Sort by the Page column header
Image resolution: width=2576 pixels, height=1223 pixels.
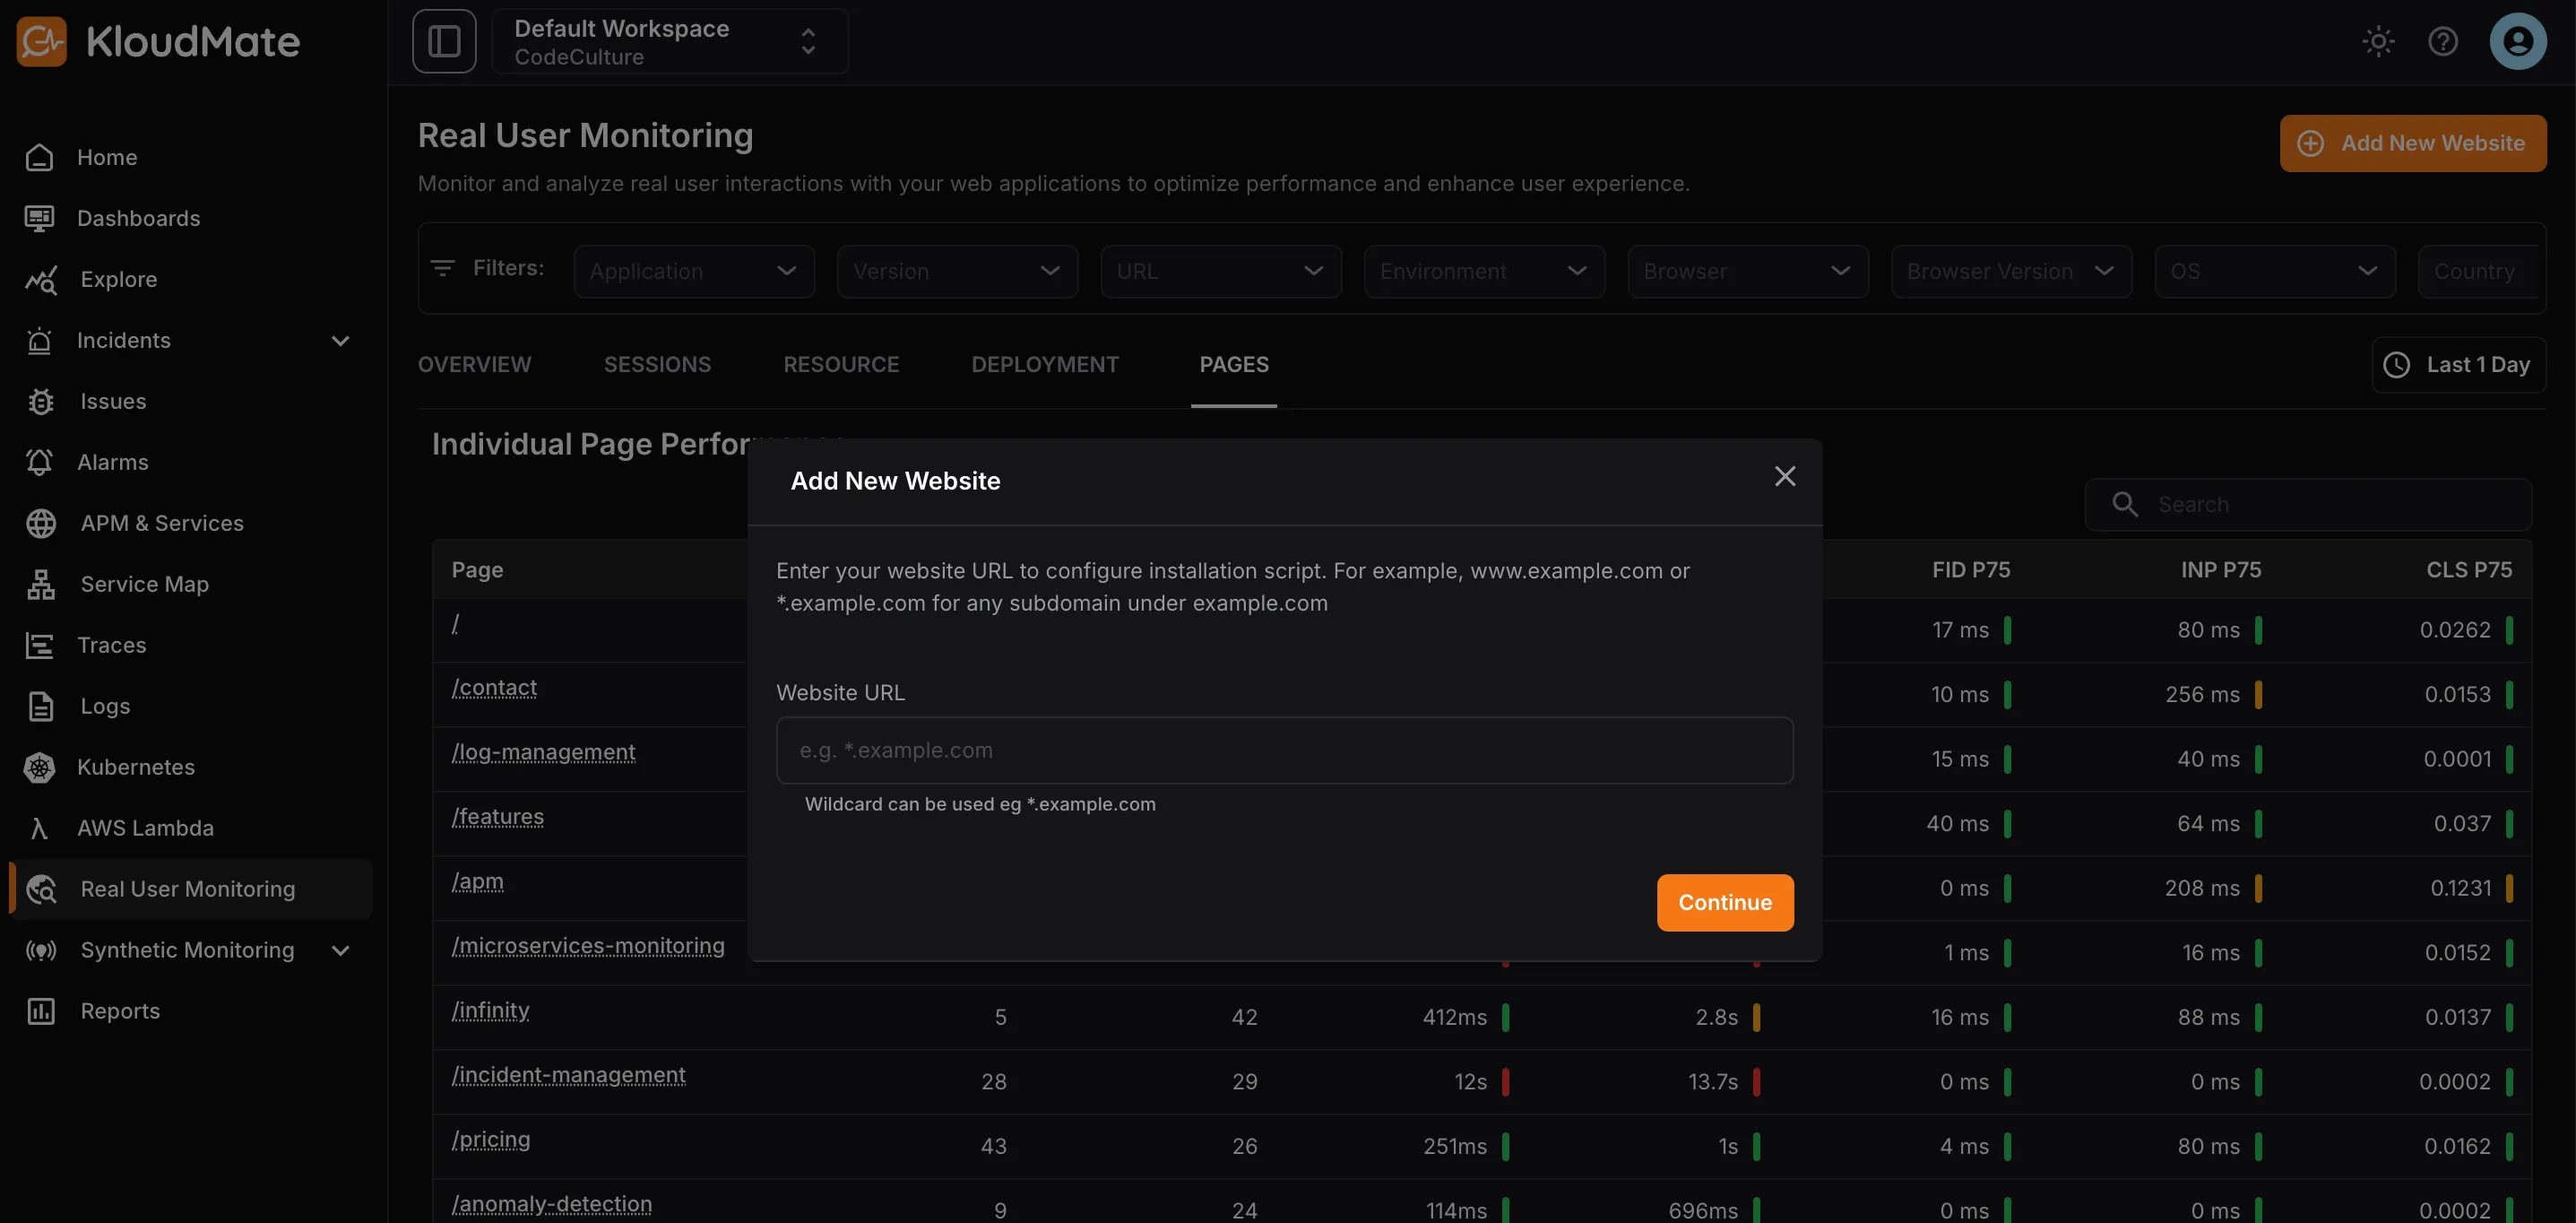click(x=477, y=570)
